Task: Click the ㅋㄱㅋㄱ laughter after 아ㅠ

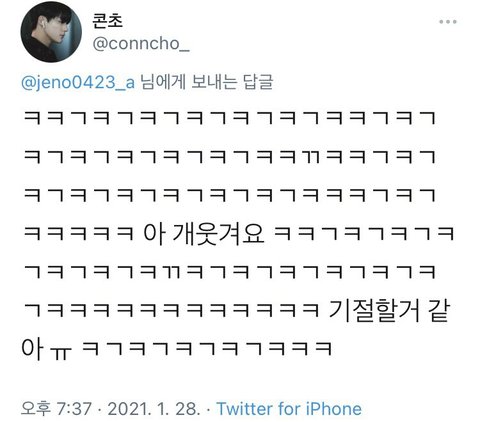Action: coord(207,349)
